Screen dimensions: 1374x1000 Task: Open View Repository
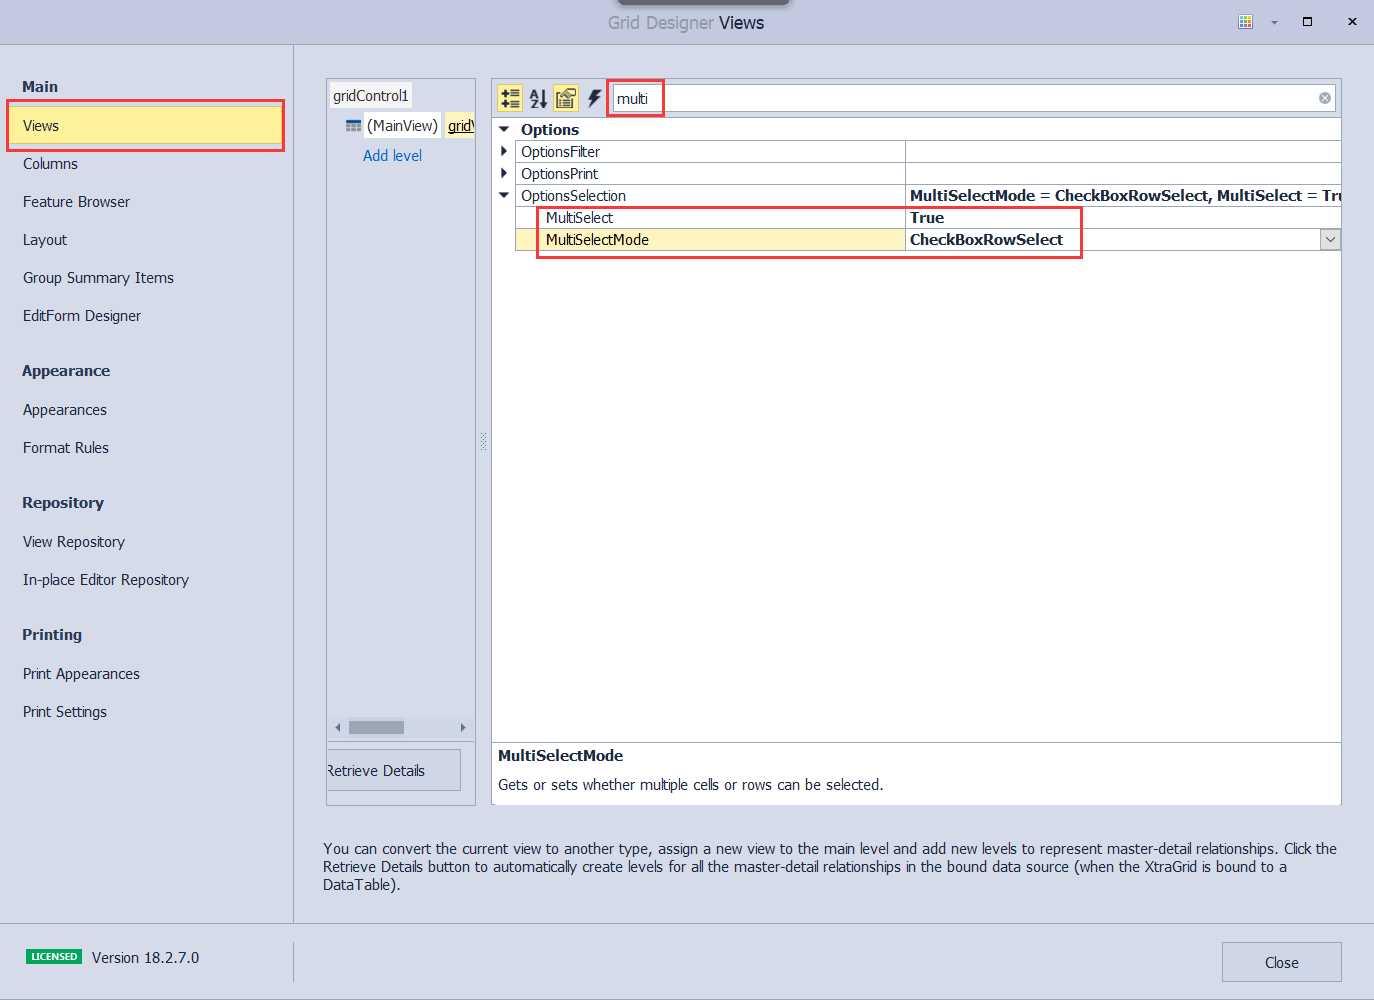point(74,542)
